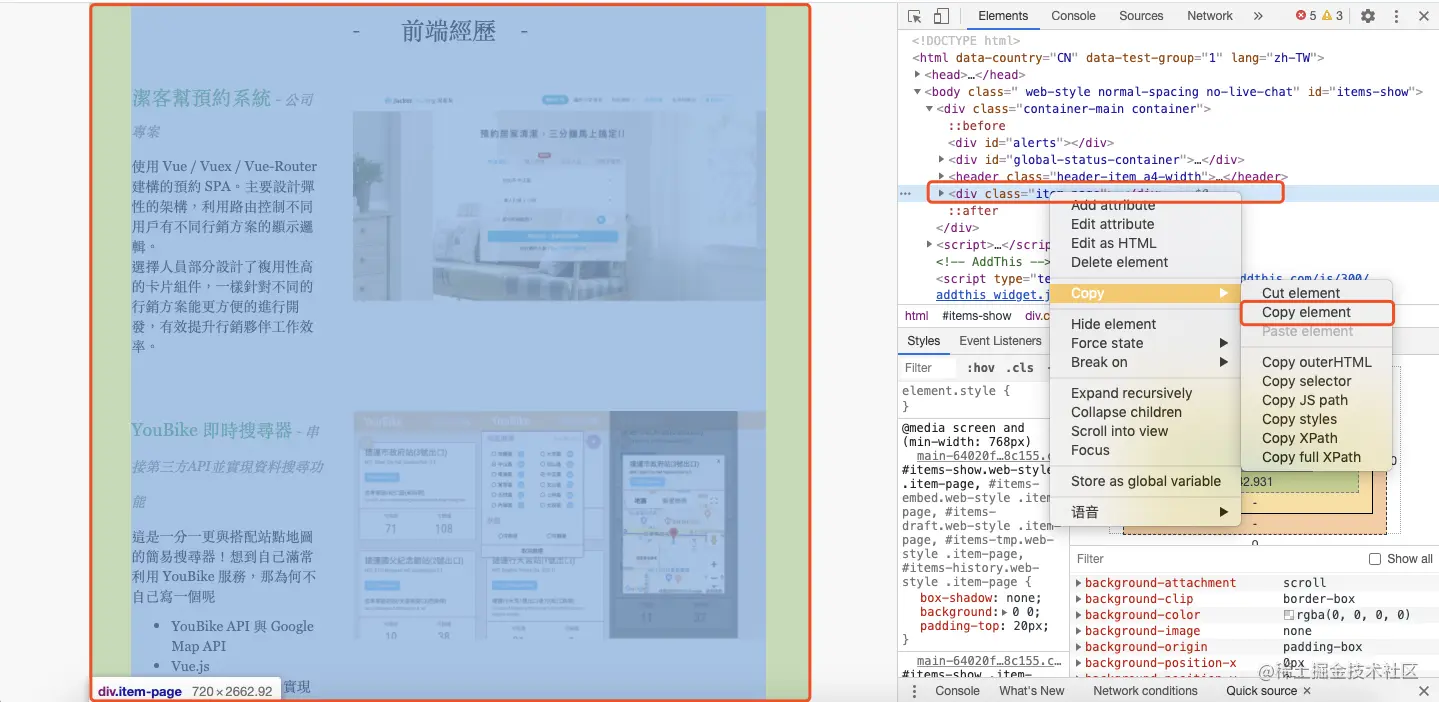
Task: Enable the Show all checkbox
Action: pos(1375,559)
